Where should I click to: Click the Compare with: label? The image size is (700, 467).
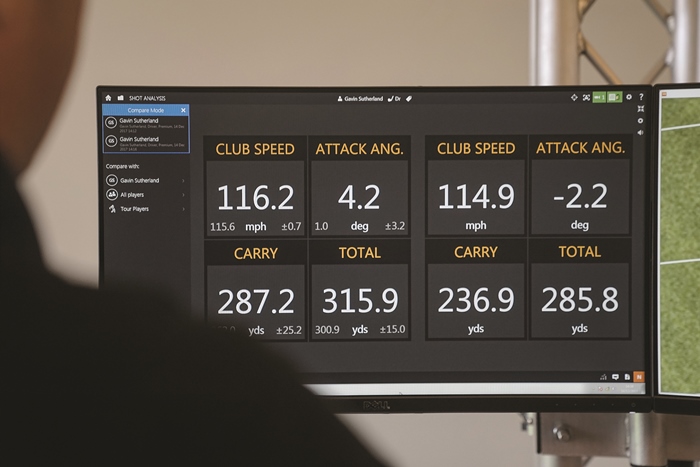122,166
